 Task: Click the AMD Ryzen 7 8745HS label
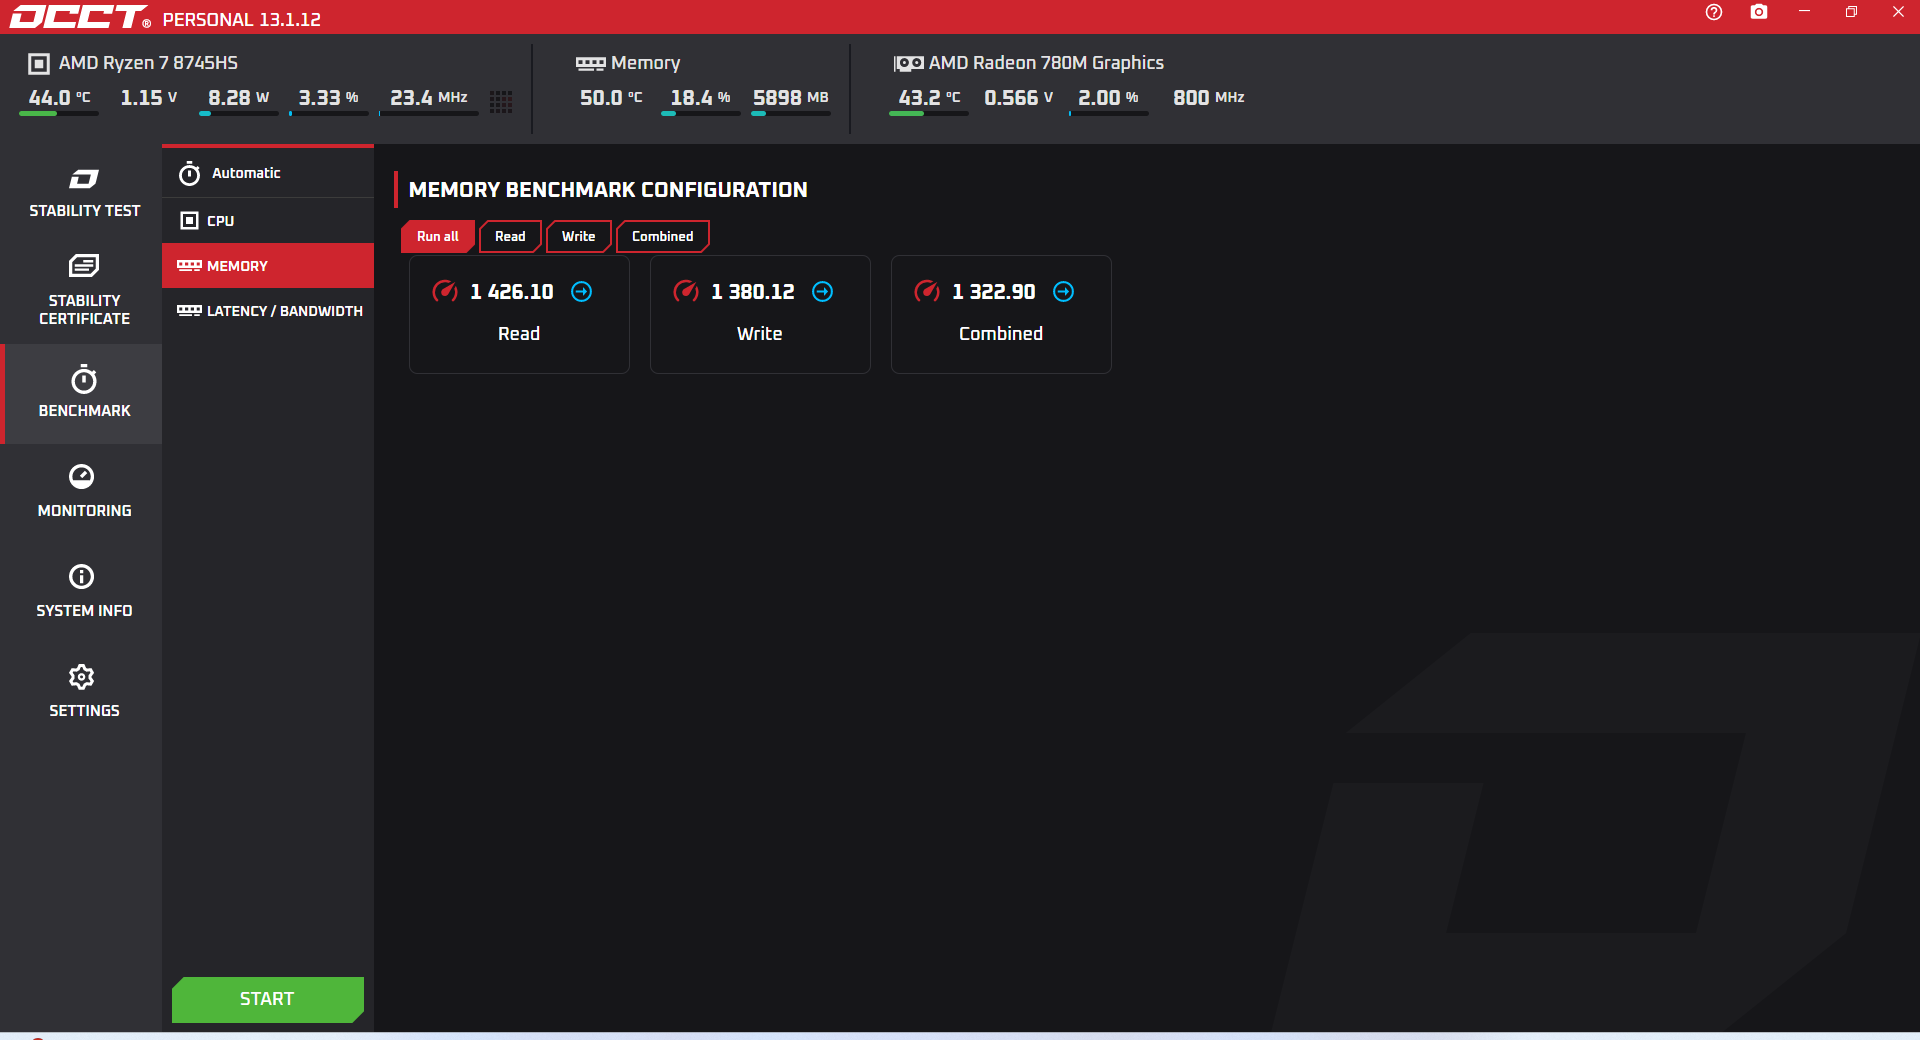point(148,63)
